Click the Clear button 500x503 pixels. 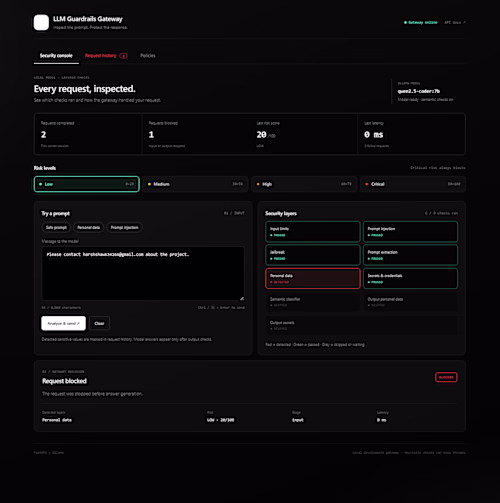click(99, 323)
